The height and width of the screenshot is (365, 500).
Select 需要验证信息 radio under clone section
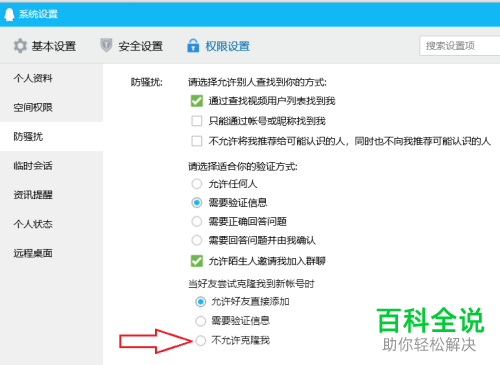[200, 321]
